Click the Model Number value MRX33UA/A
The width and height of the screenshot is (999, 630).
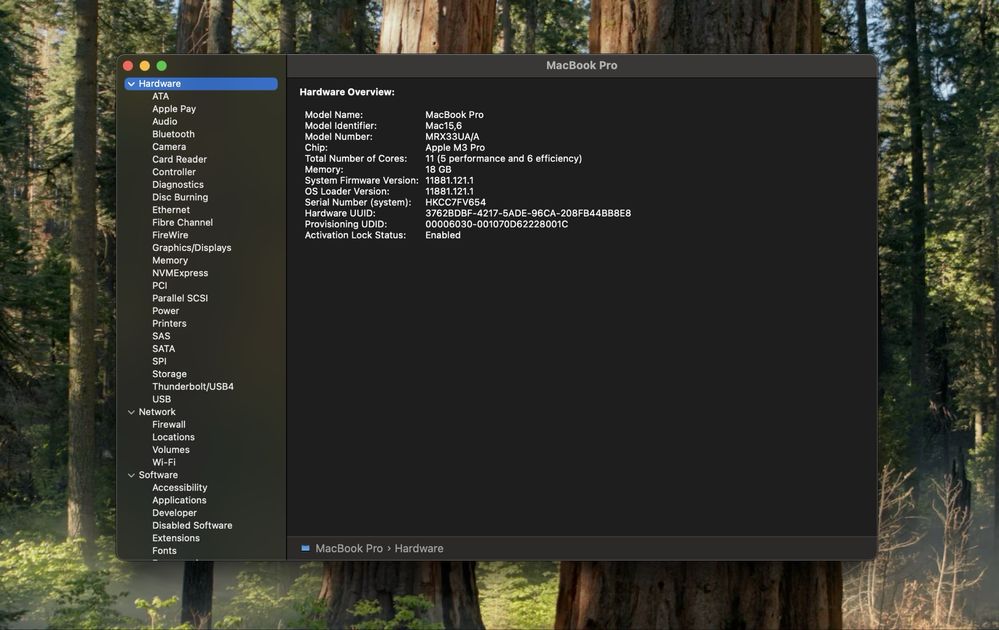[452, 136]
